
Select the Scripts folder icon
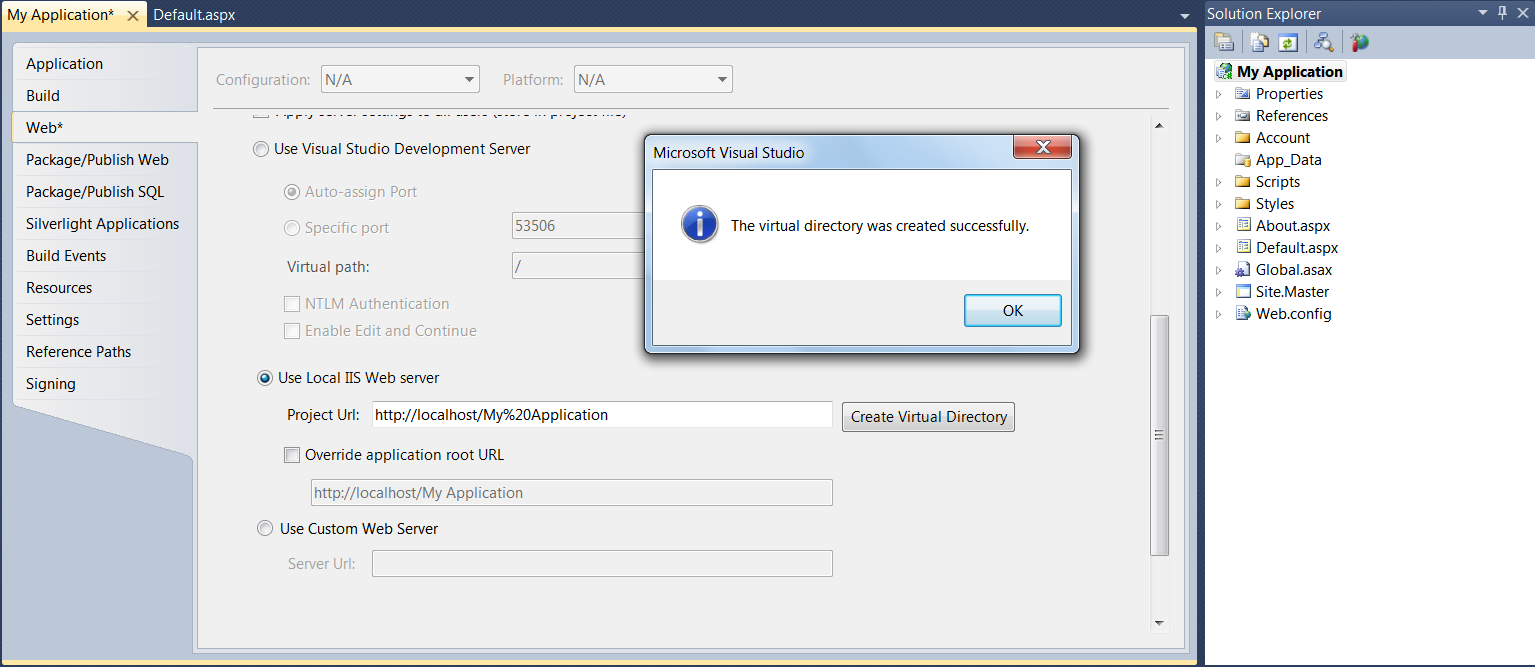click(x=1243, y=182)
